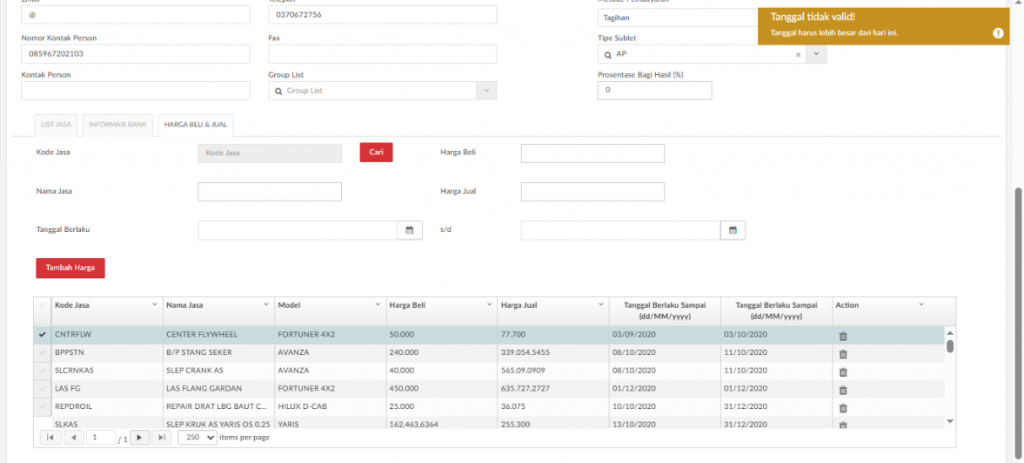
Task: Open the Tanggal Berlaku calendar picker
Action: tap(409, 231)
